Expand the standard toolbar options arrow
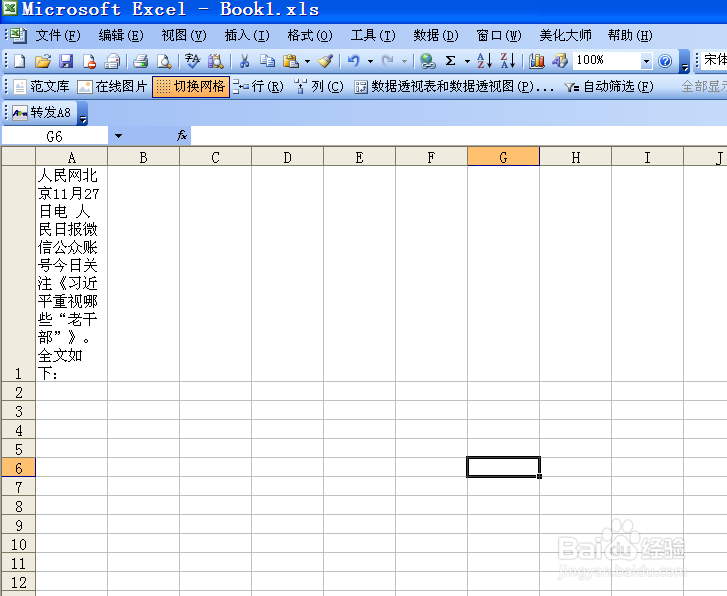The width and height of the screenshot is (727, 596). [x=684, y=62]
